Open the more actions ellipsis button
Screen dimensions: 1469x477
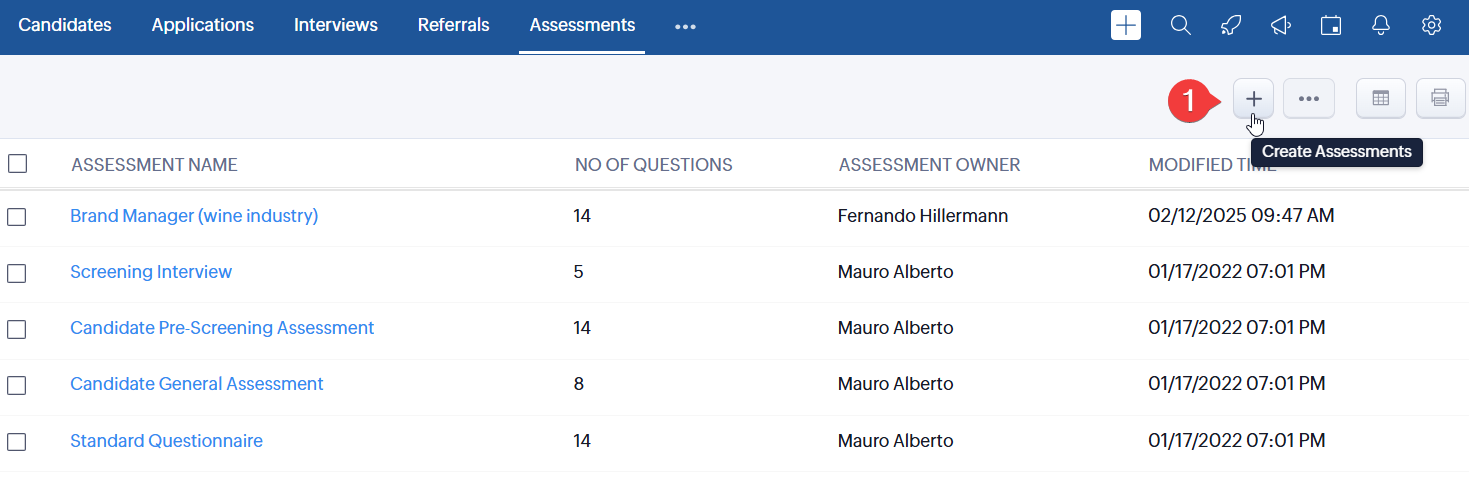point(1309,98)
